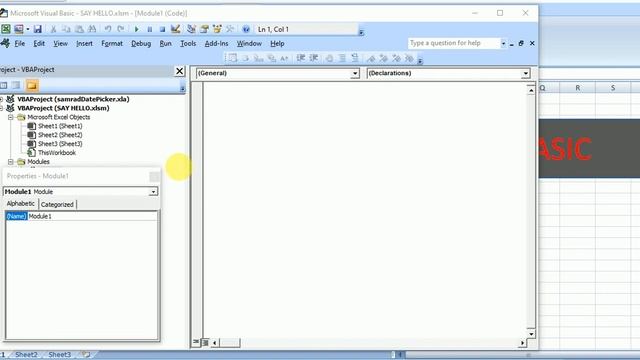Click the Insert UserForm toolbar icon

coord(18,29)
